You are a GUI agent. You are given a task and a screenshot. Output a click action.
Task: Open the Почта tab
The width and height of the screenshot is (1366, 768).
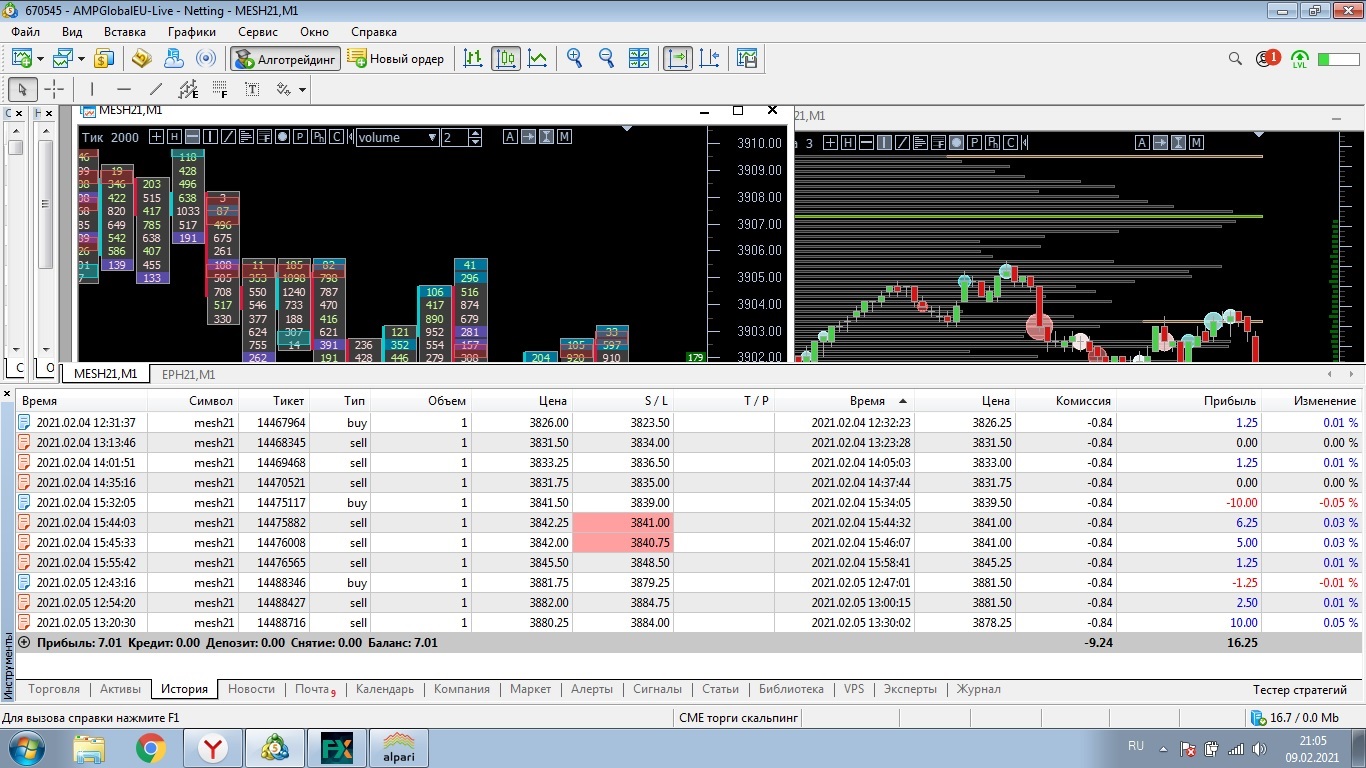point(314,689)
